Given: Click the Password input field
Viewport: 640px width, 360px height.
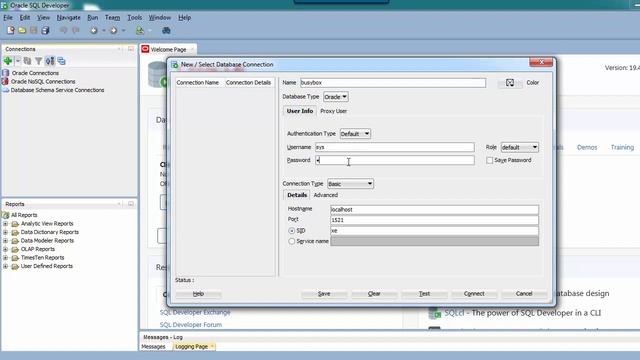Looking at the screenshot, I should click(394, 160).
